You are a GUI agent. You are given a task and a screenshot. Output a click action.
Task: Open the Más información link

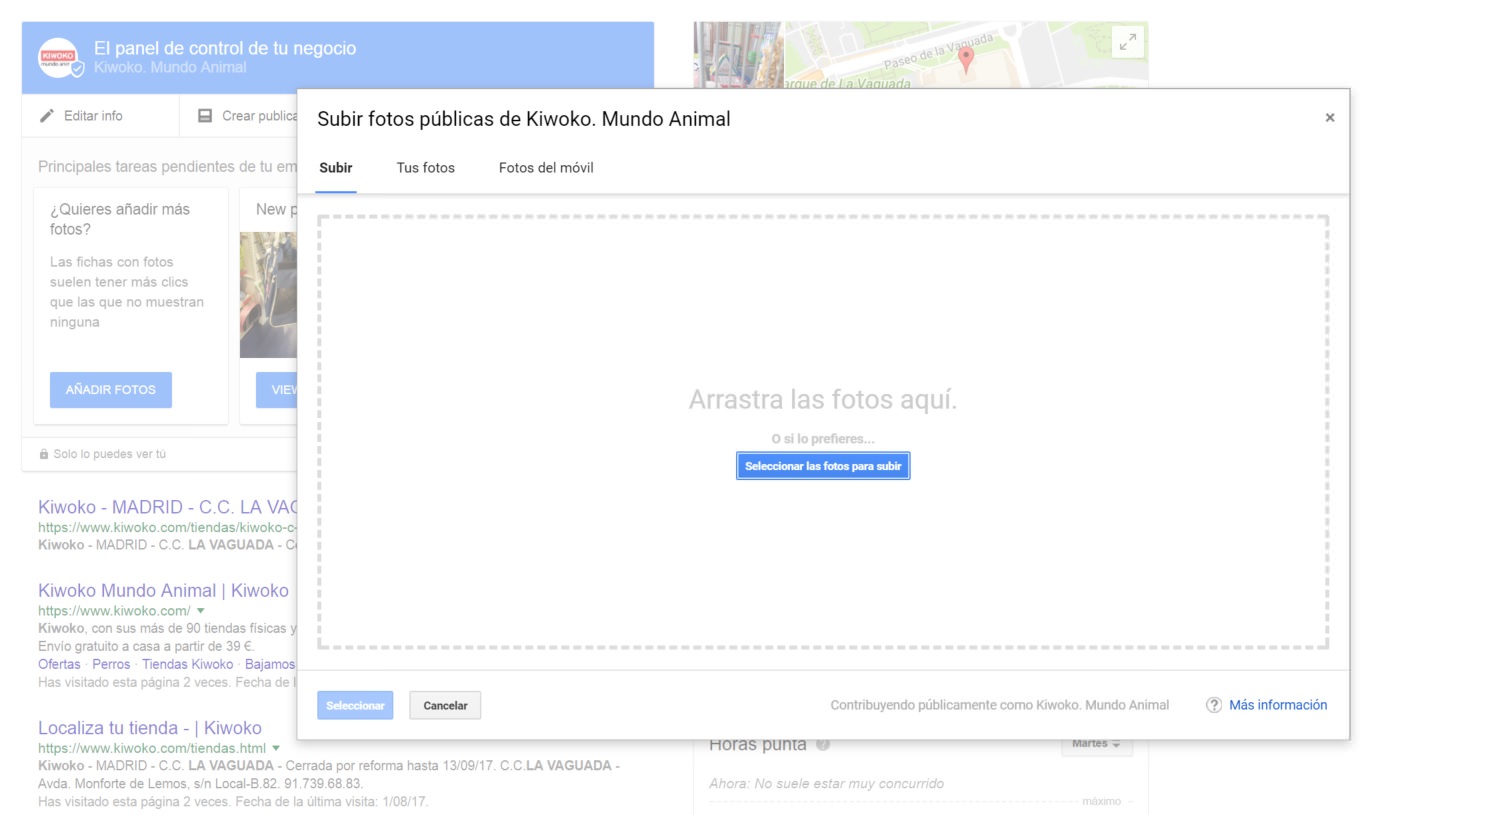coord(1278,705)
